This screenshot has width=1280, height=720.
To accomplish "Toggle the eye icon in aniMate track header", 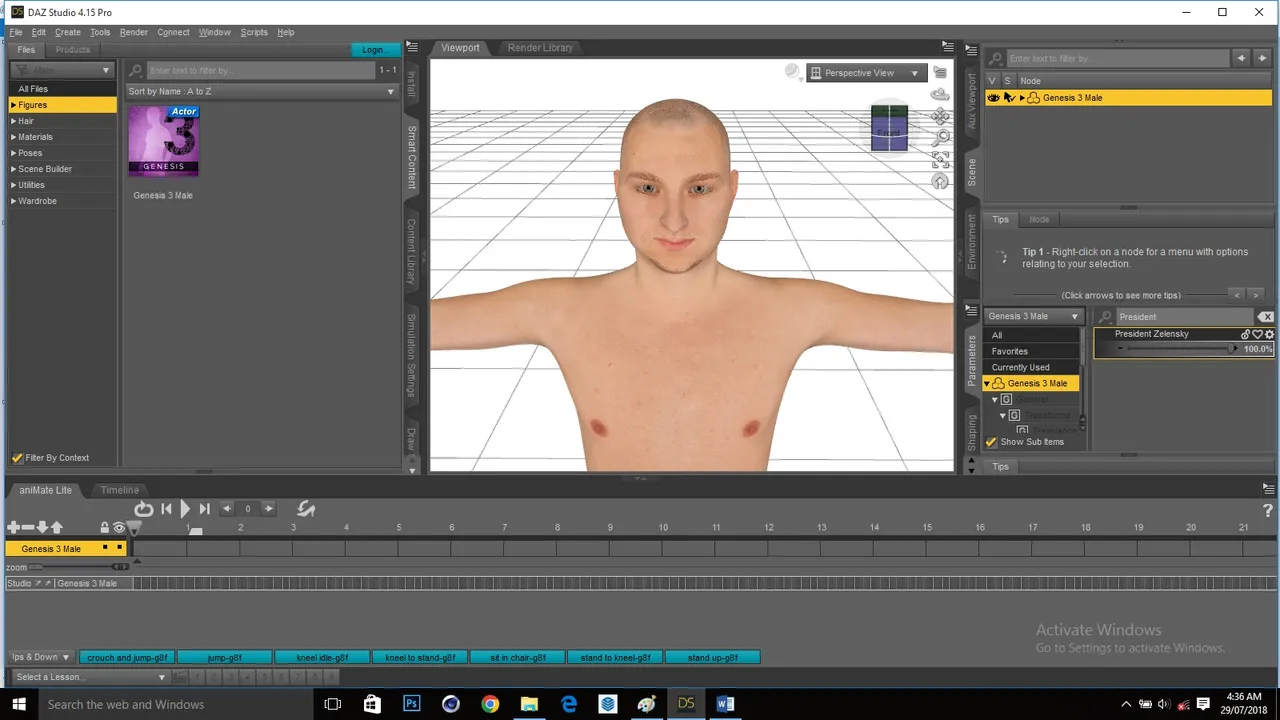I will click(x=119, y=527).
